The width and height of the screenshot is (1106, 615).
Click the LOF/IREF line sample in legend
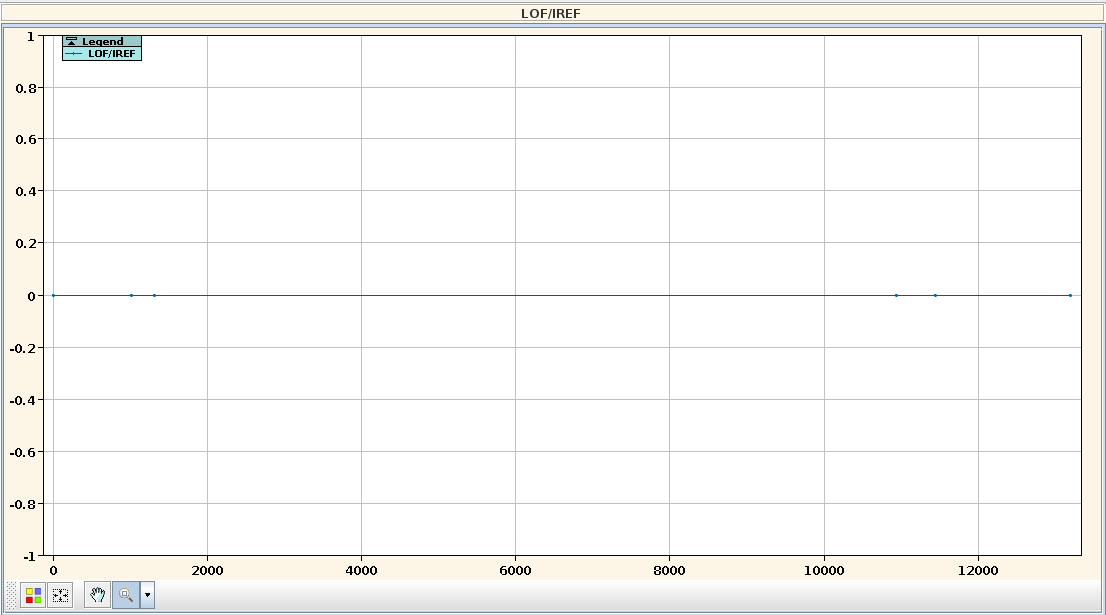tap(74, 54)
